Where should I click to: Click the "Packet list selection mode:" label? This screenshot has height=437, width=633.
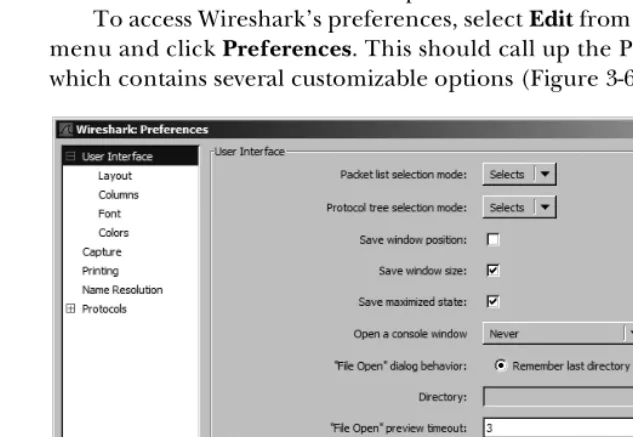(403, 174)
